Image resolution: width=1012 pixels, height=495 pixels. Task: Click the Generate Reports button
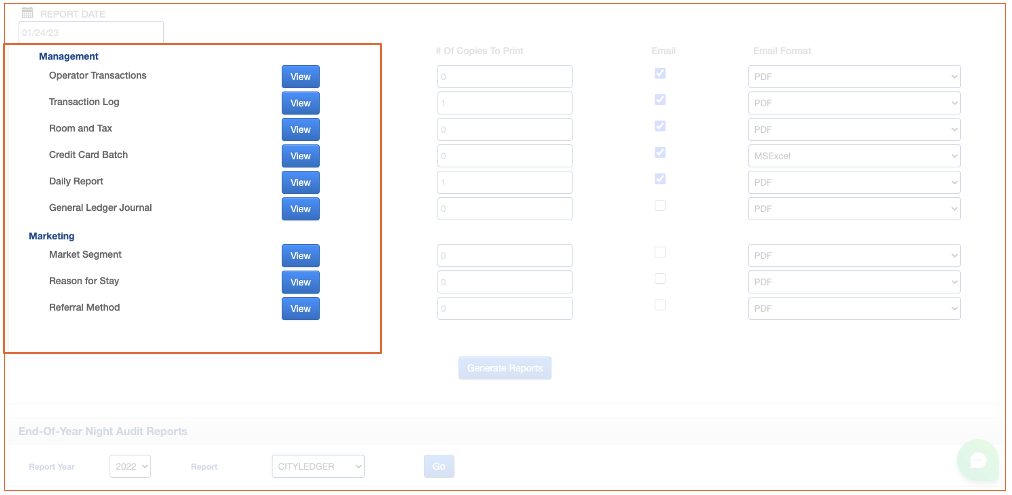505,368
